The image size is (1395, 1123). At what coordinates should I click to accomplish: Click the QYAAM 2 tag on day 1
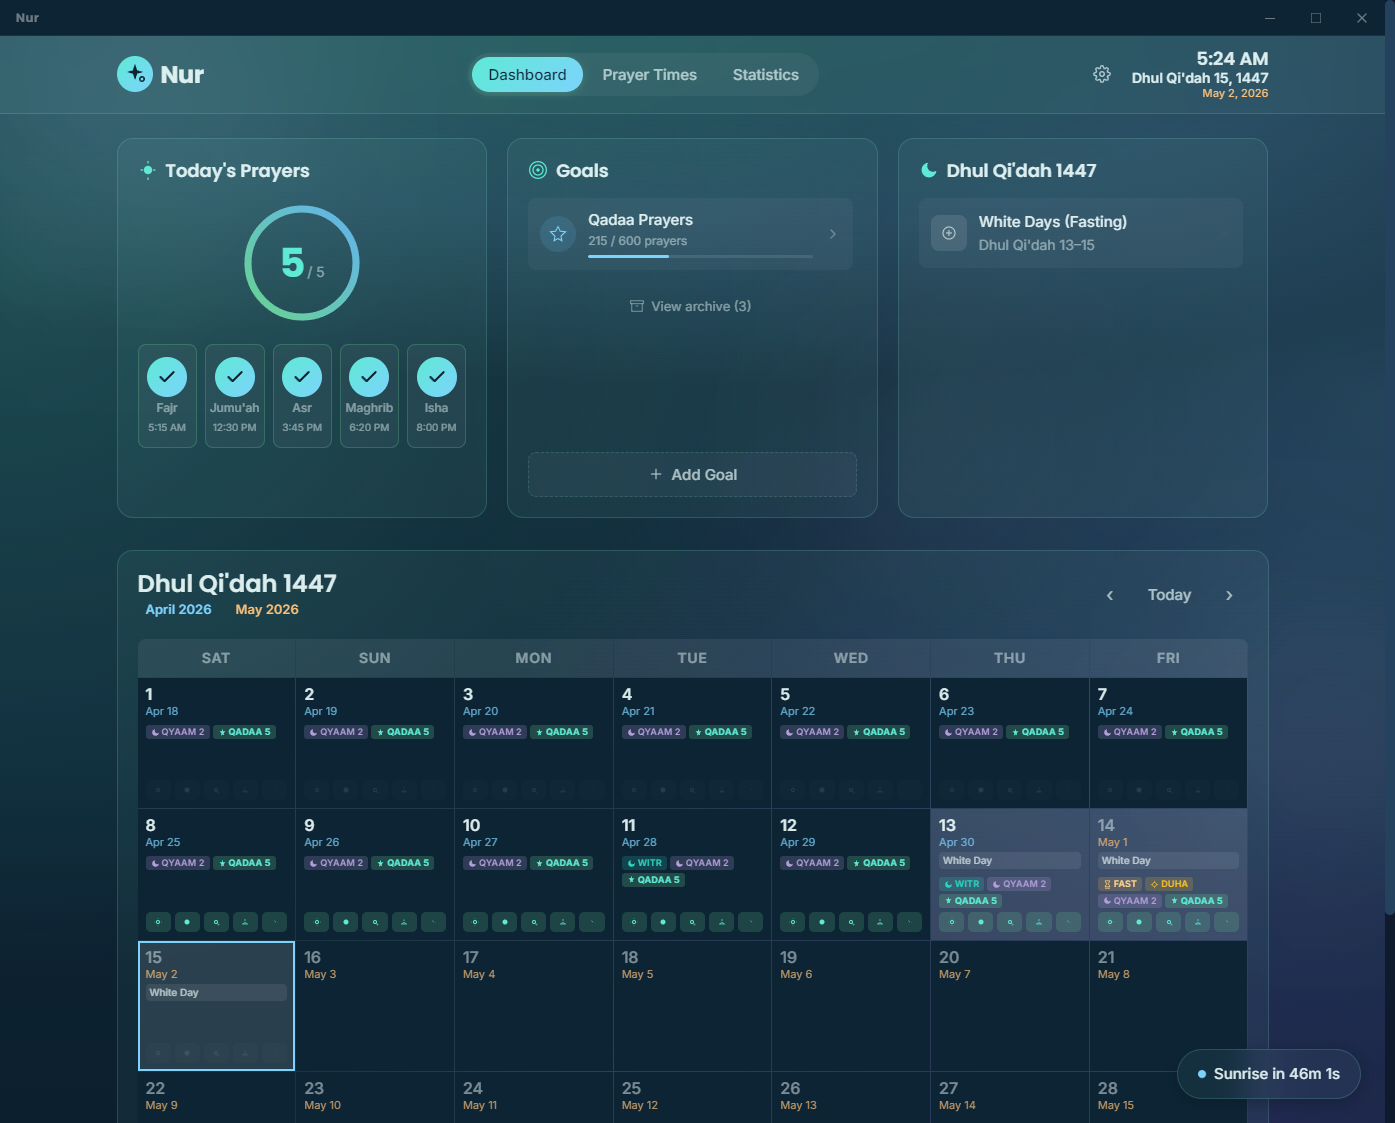coord(178,732)
